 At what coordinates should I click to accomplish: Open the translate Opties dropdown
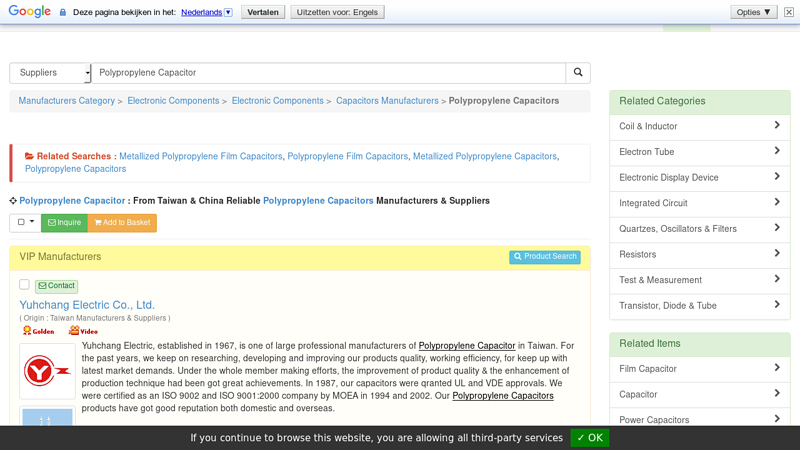(754, 12)
